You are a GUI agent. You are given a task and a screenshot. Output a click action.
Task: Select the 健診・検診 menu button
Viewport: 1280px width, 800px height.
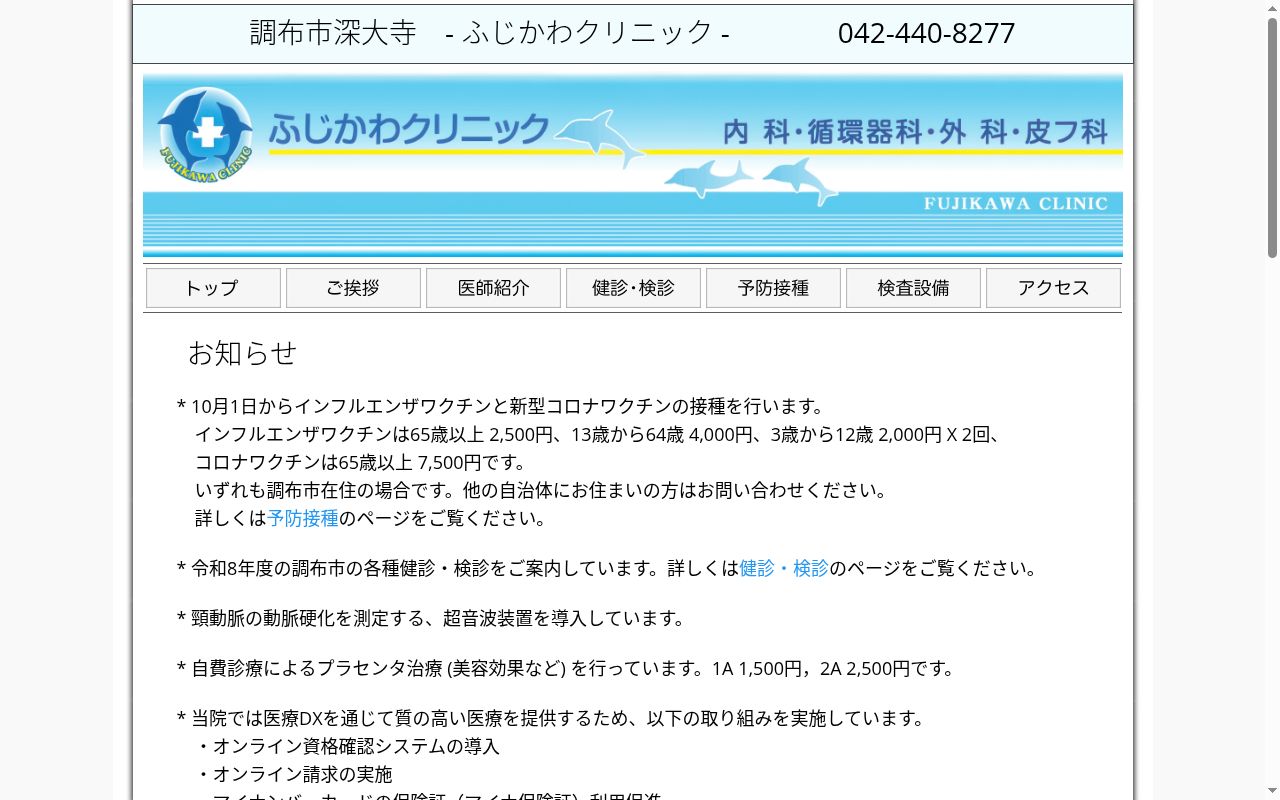pos(633,288)
